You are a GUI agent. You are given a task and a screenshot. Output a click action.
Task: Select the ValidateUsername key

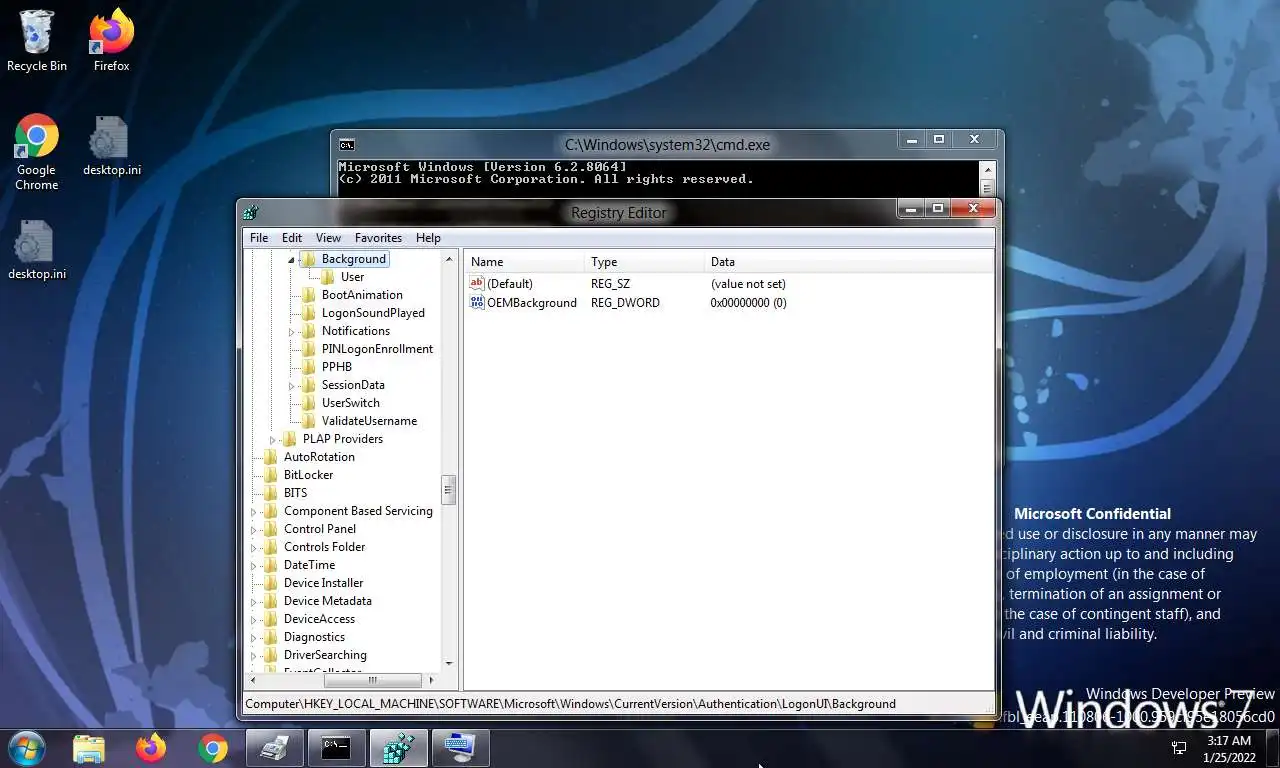point(369,421)
